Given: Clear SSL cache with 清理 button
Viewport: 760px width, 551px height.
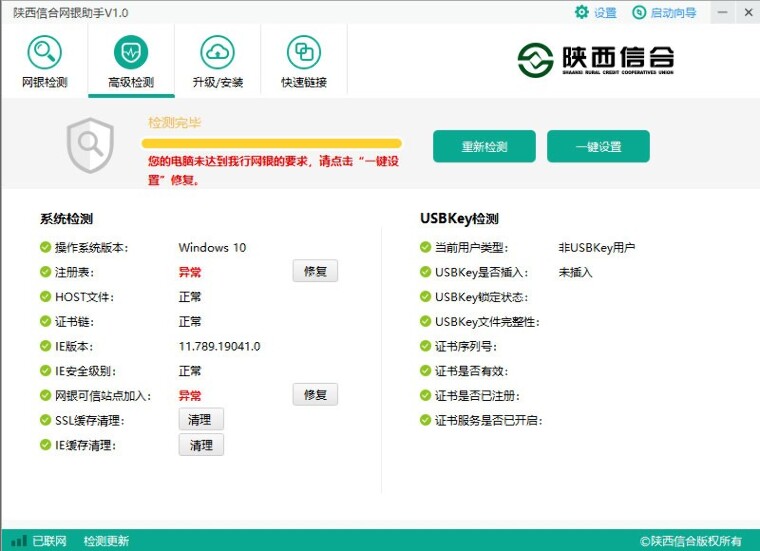Looking at the screenshot, I should [x=201, y=419].
